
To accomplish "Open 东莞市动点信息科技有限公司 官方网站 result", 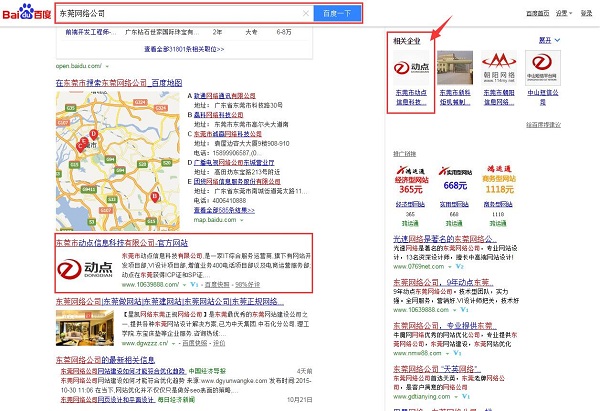I will [x=122, y=243].
